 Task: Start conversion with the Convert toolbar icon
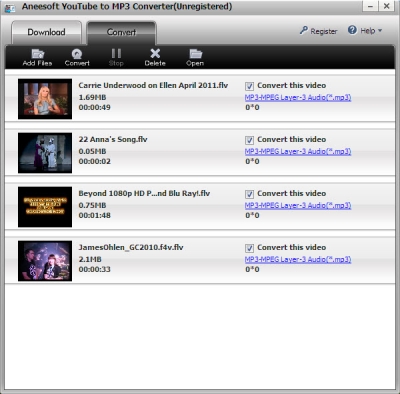tap(77, 54)
